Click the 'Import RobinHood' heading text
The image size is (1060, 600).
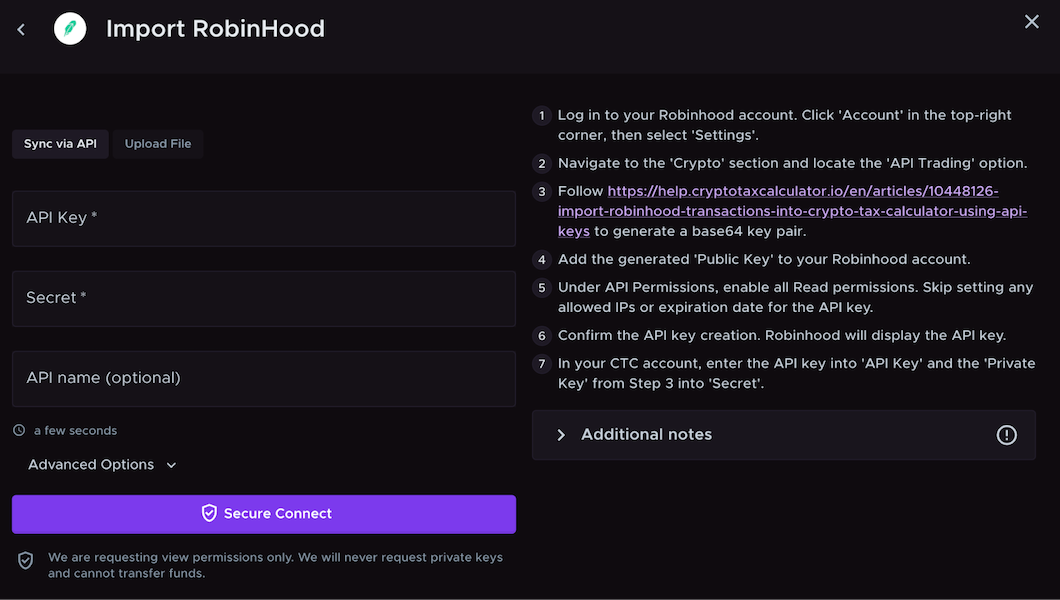click(216, 29)
